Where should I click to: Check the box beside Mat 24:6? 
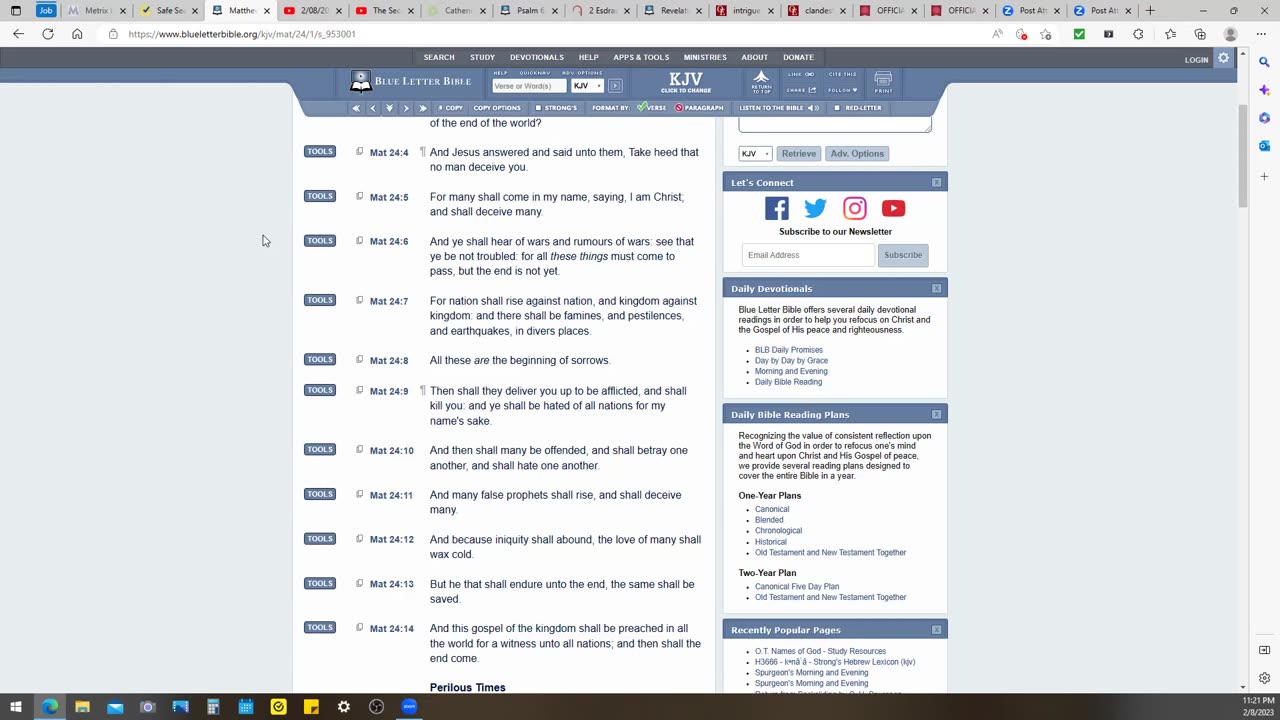coord(359,241)
